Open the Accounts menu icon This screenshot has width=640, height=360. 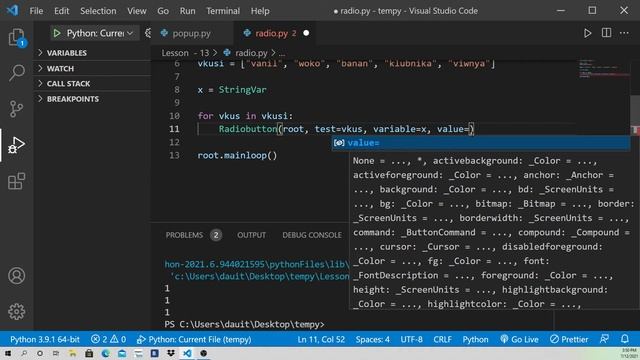pyautogui.click(x=16, y=276)
